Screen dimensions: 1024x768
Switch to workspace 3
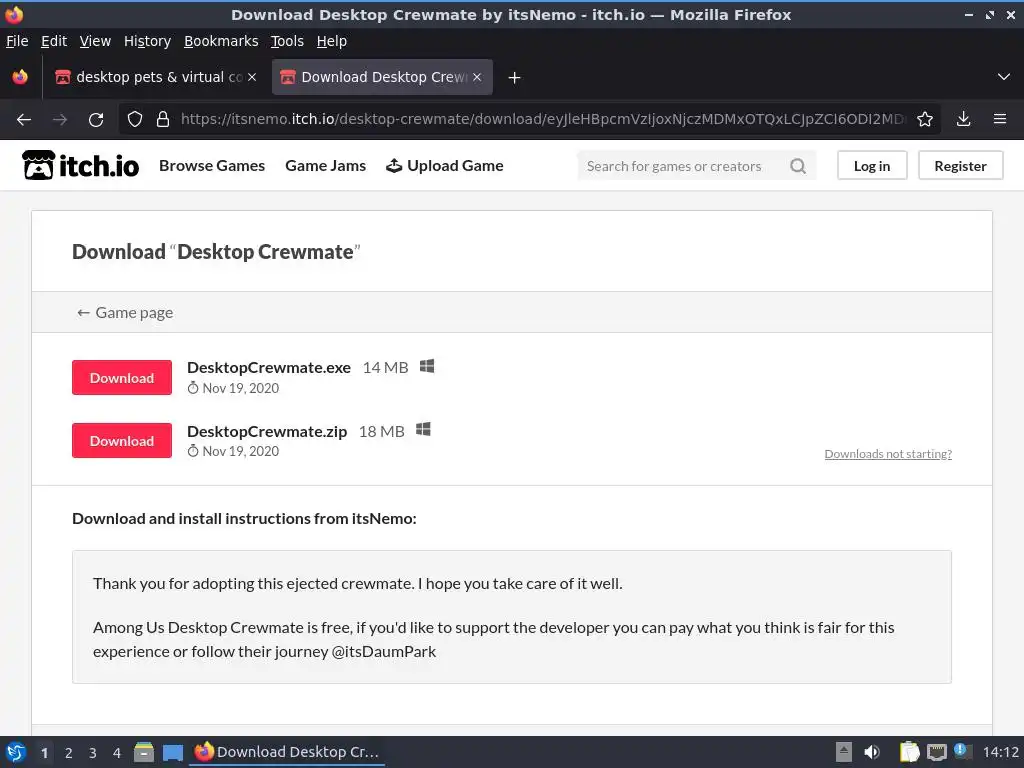coord(93,753)
